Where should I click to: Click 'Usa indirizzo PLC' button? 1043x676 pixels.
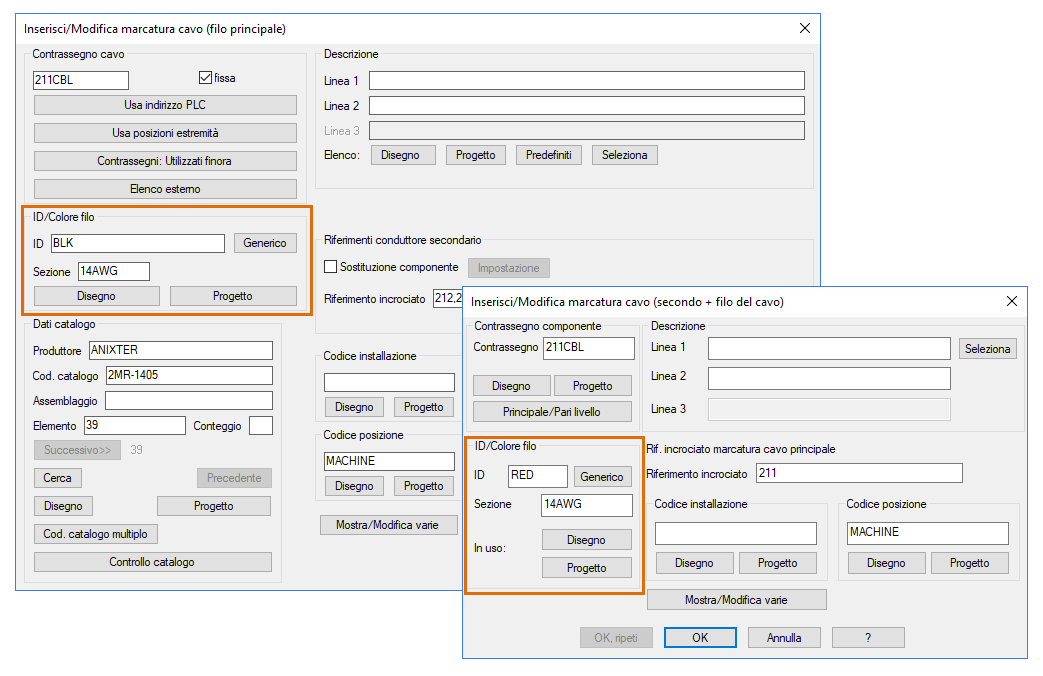(165, 105)
